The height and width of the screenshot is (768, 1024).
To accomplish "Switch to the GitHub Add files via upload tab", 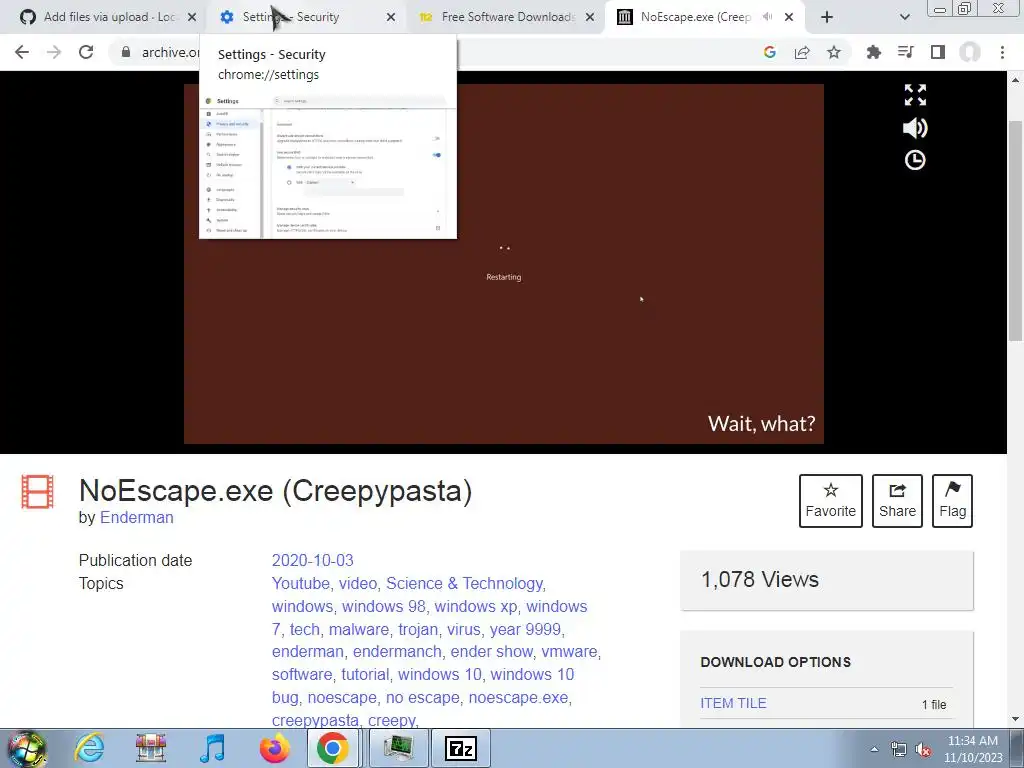I will click(x=103, y=17).
